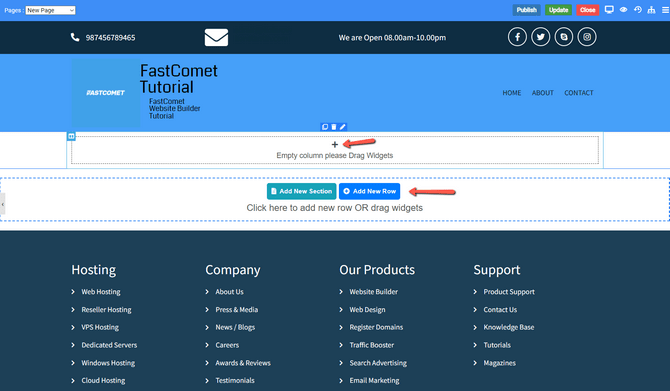670x391 pixels.
Task: Open hamburger menu in top toolbar
Action: point(665,10)
